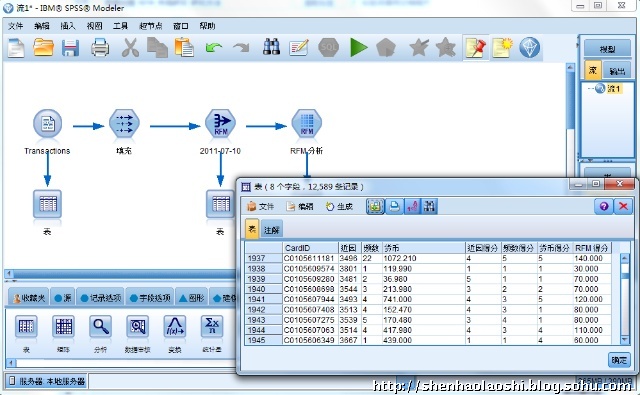This screenshot has width=640, height=395.
Task: Click the 确定 button
Action: 619,360
